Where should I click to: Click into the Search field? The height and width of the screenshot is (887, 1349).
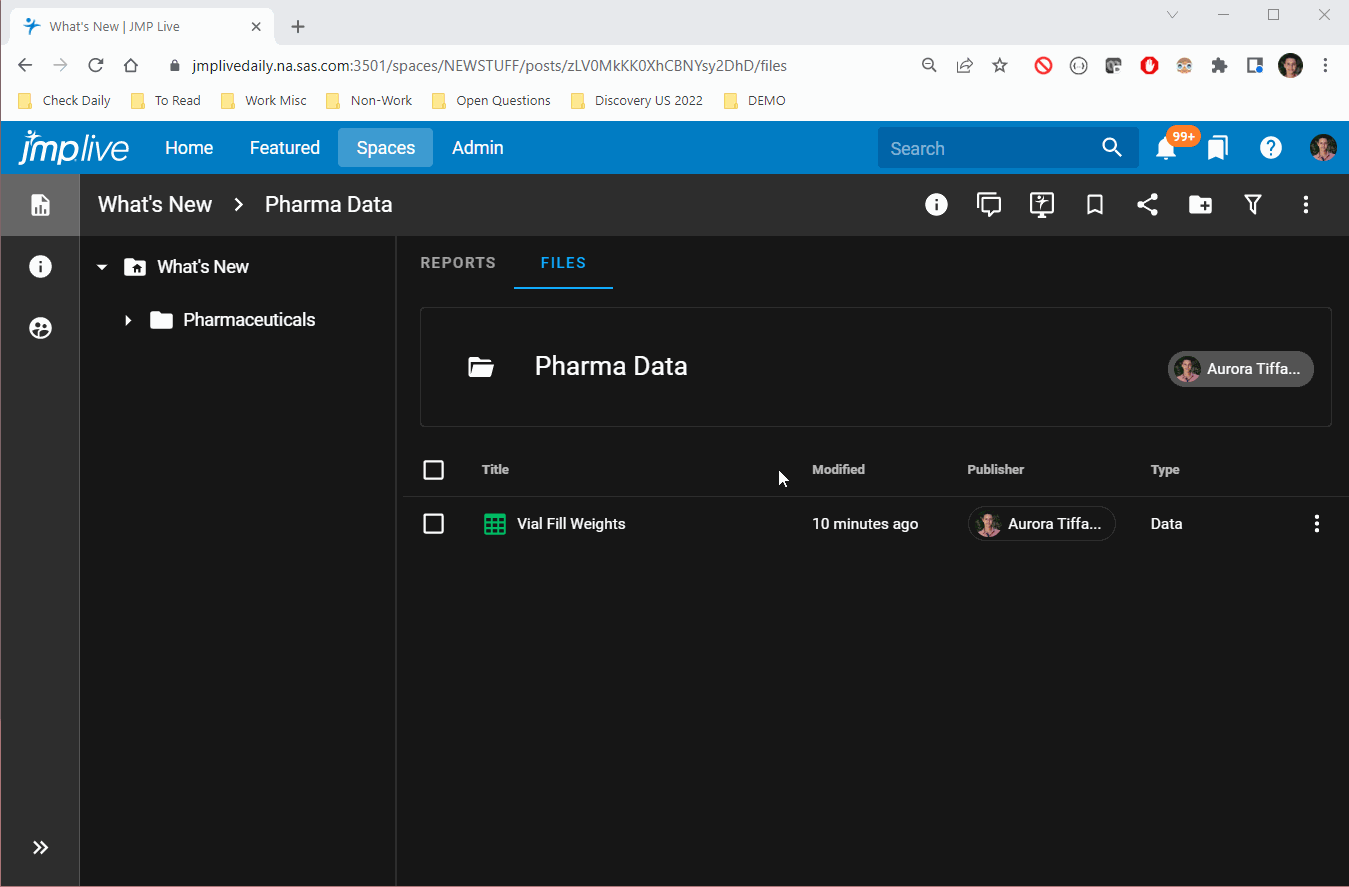click(x=990, y=149)
